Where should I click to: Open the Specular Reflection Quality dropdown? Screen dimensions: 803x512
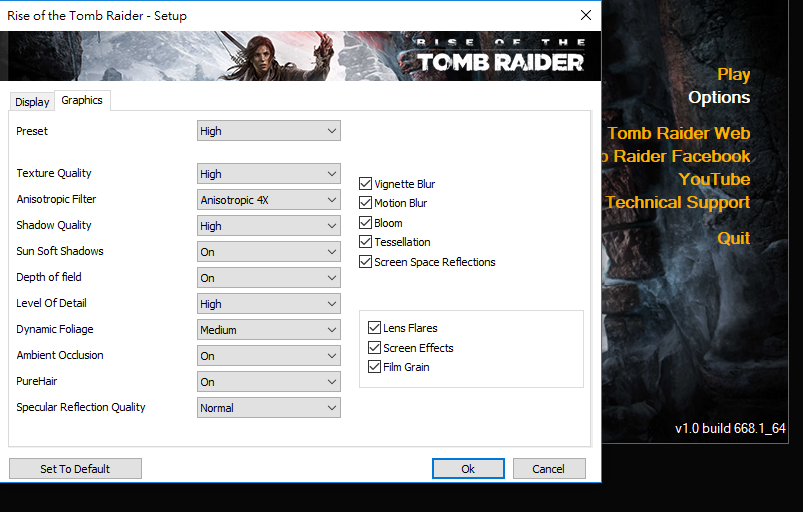coord(269,408)
